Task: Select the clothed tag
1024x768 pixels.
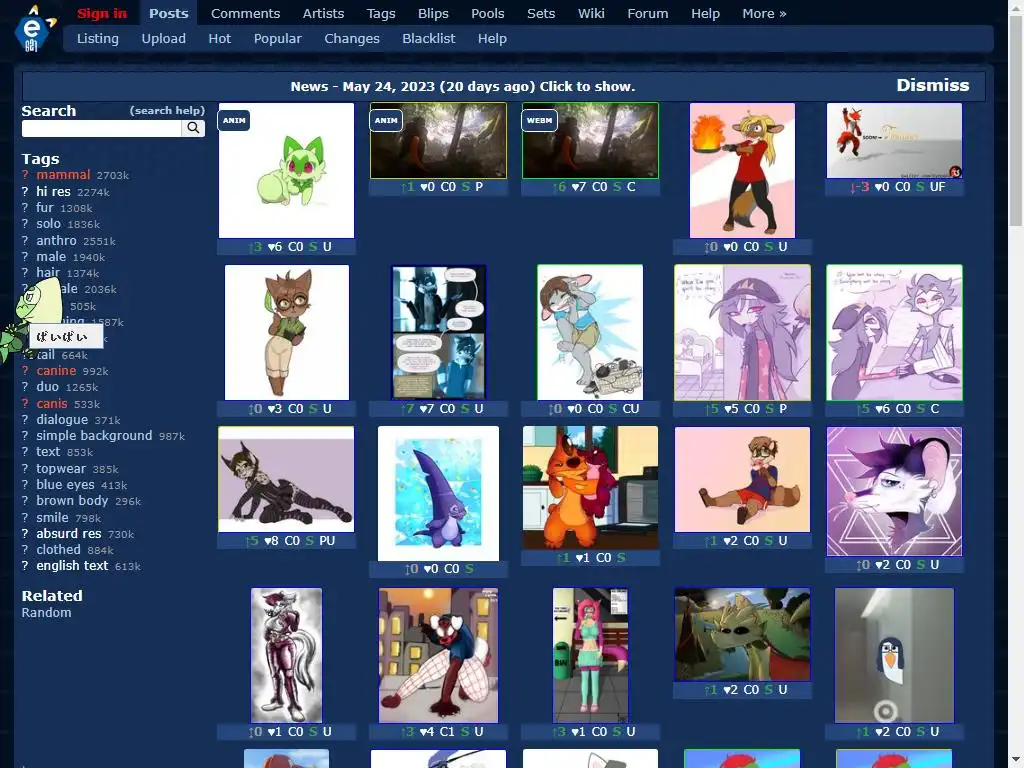Action: (x=58, y=550)
